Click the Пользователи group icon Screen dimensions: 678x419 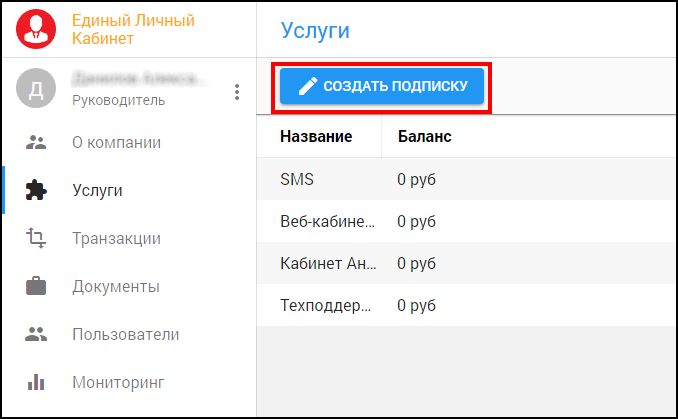pos(36,334)
